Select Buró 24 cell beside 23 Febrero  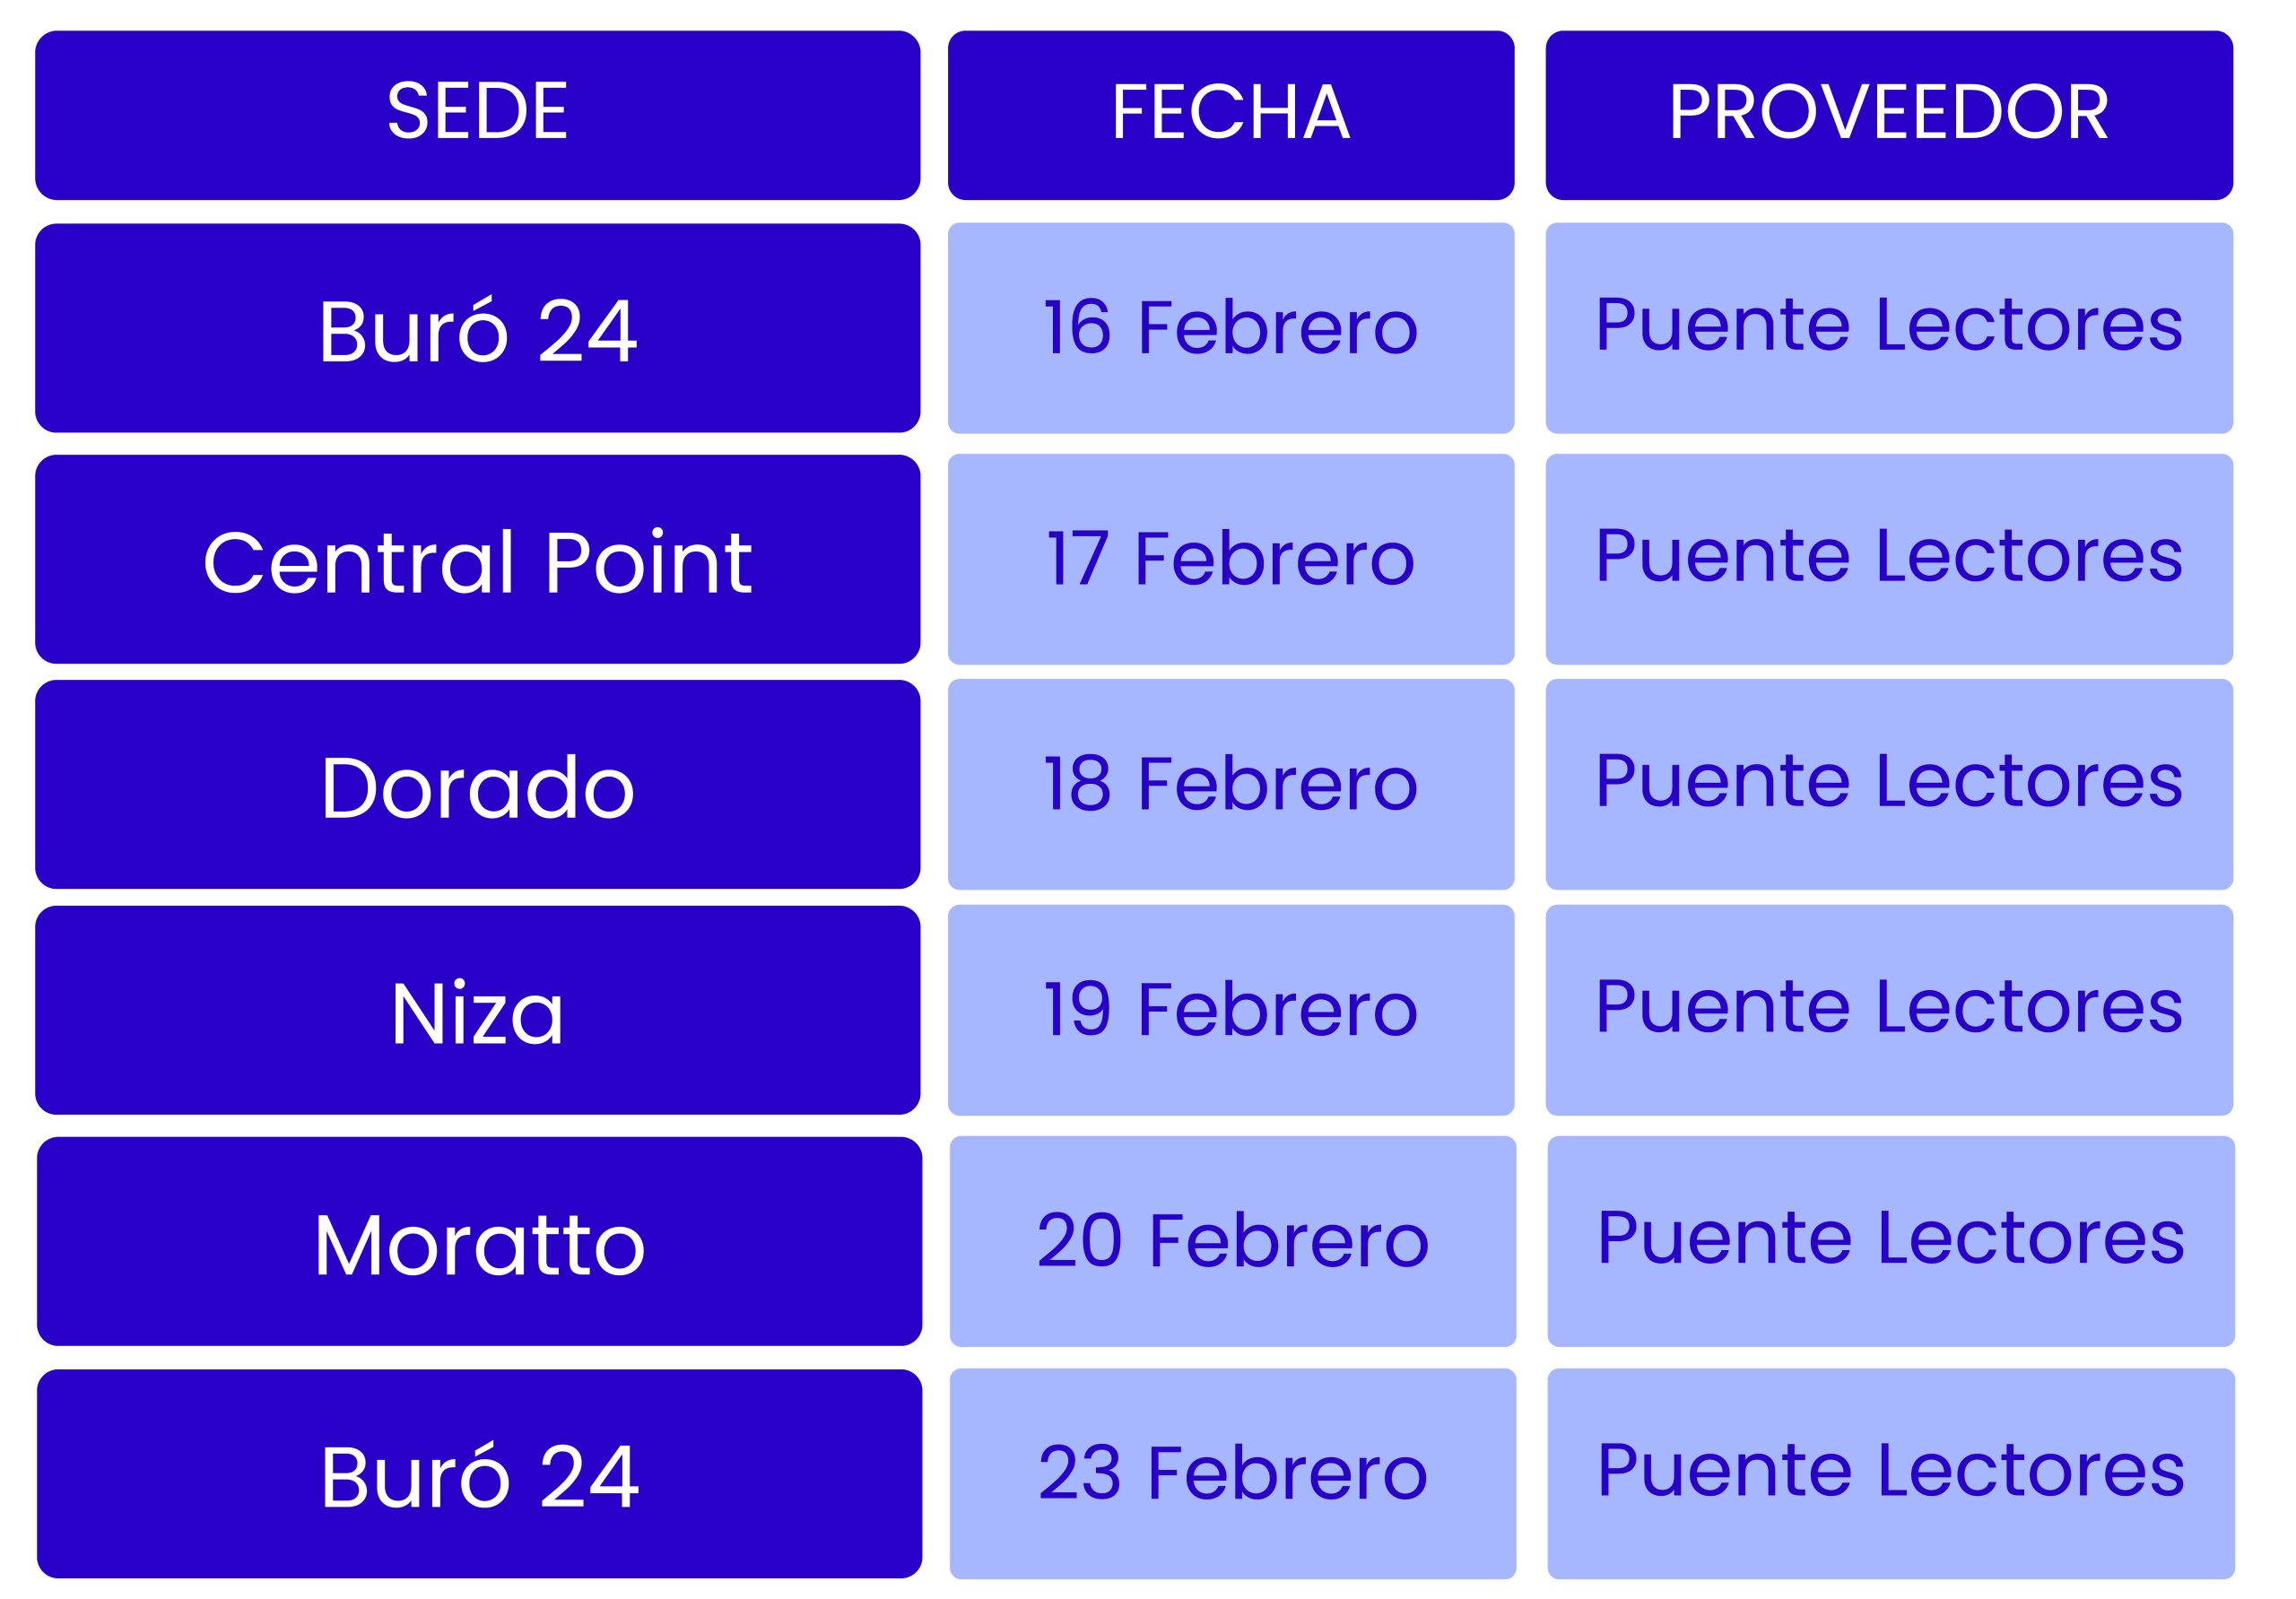479,1474
